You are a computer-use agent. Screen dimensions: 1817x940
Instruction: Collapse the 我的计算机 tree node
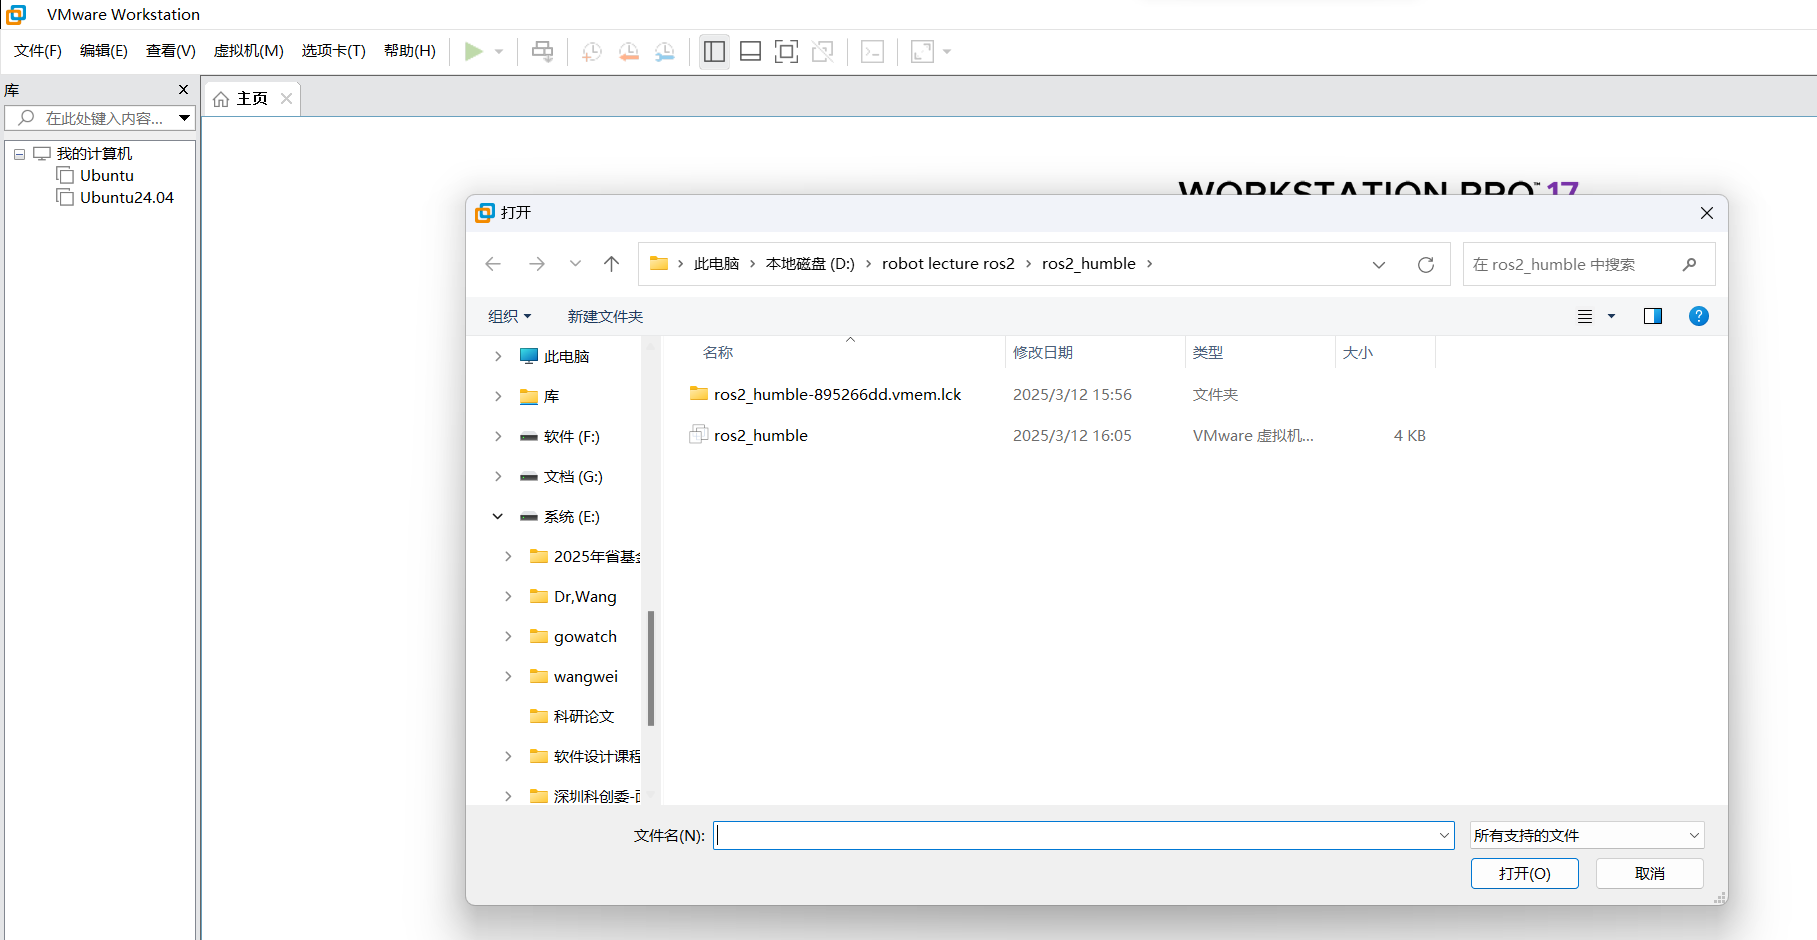pyautogui.click(x=19, y=154)
